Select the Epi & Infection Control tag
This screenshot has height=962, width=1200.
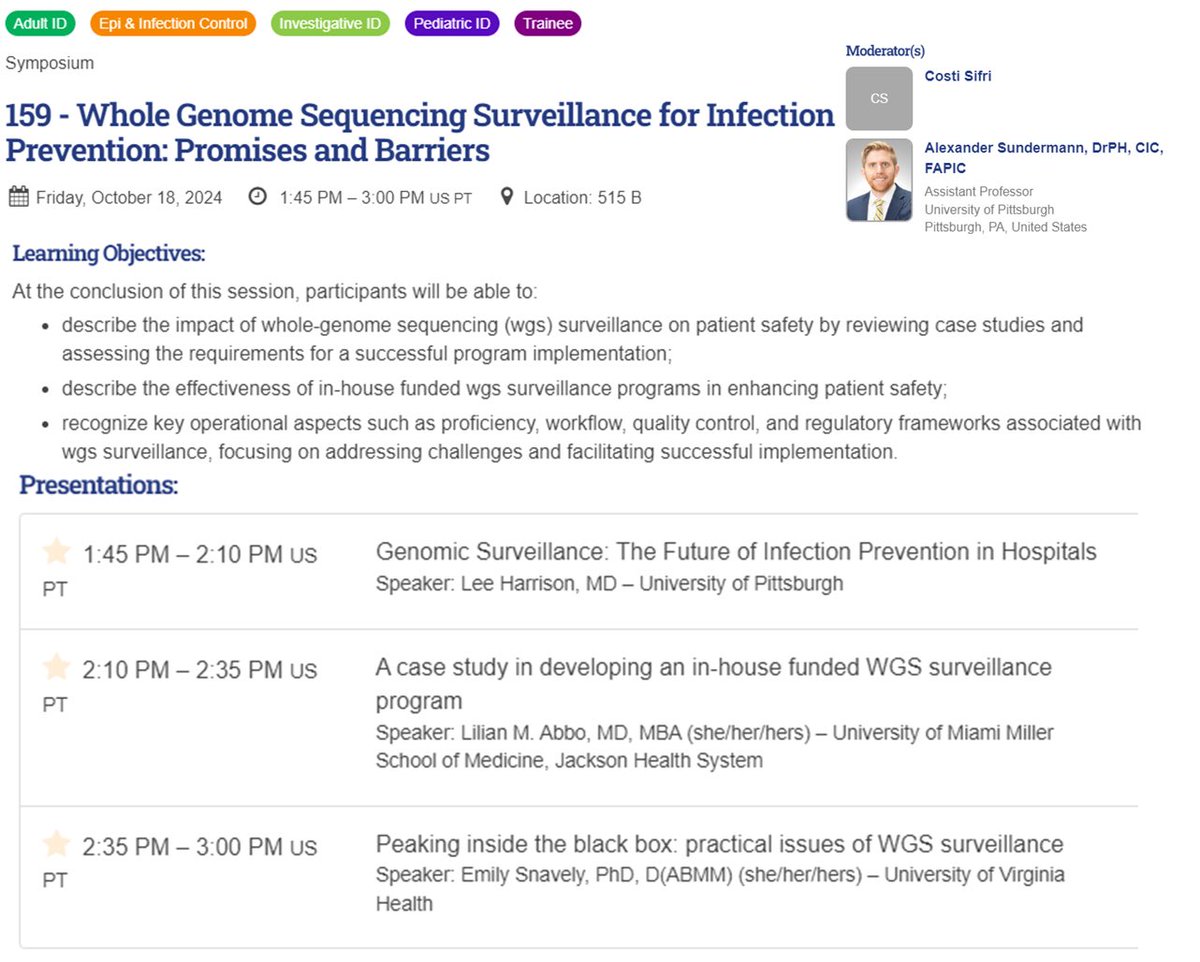(x=173, y=23)
